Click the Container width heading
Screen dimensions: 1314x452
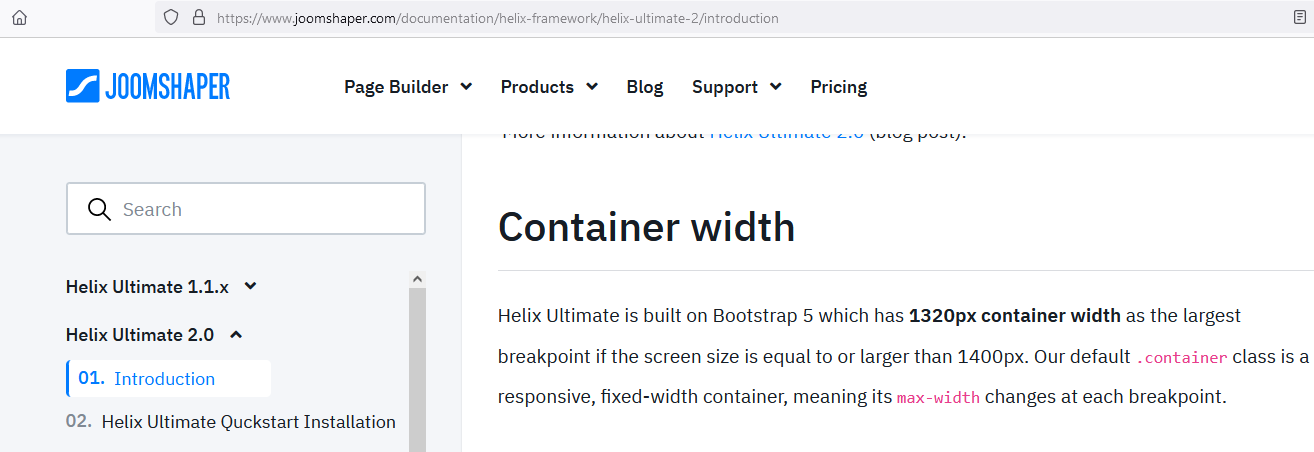coord(646,227)
